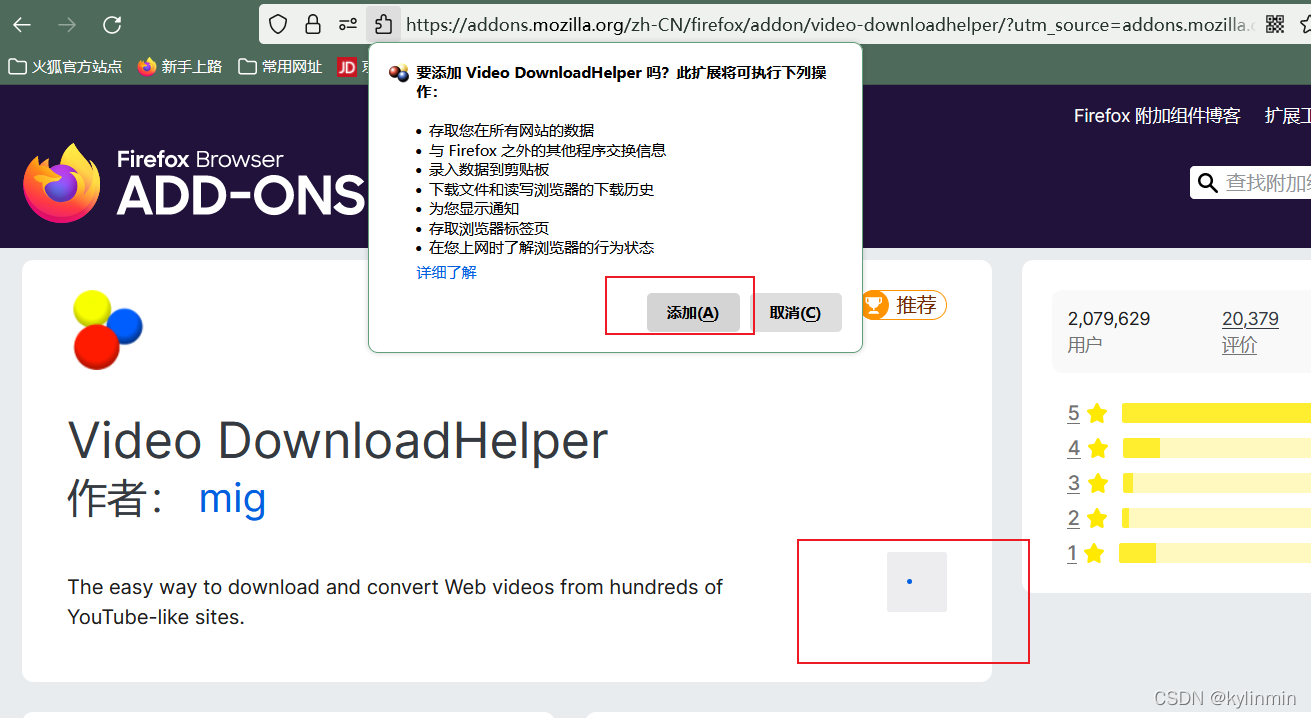
Task: Click the 1-star rating bar
Action: (x=1216, y=553)
